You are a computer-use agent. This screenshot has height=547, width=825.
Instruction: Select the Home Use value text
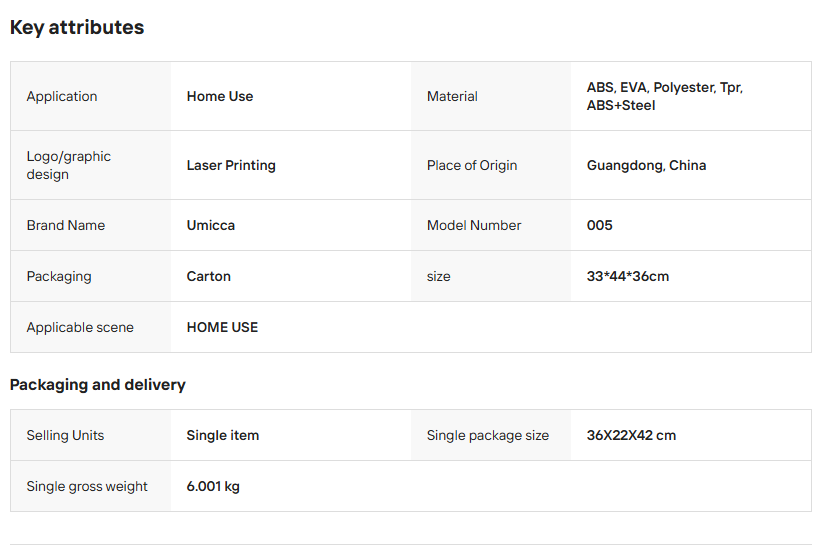pos(220,97)
